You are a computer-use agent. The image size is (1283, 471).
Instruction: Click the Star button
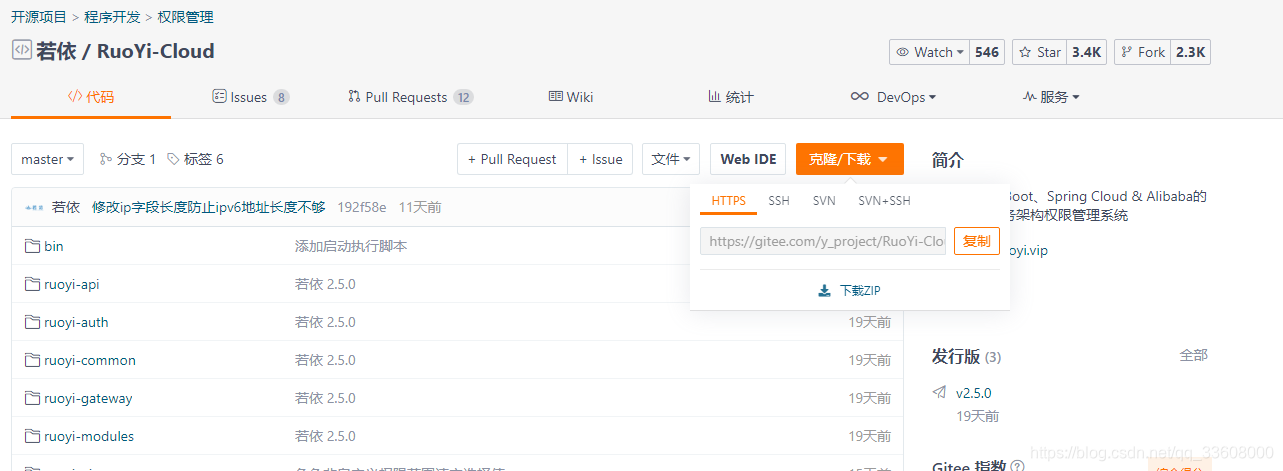click(x=1040, y=52)
